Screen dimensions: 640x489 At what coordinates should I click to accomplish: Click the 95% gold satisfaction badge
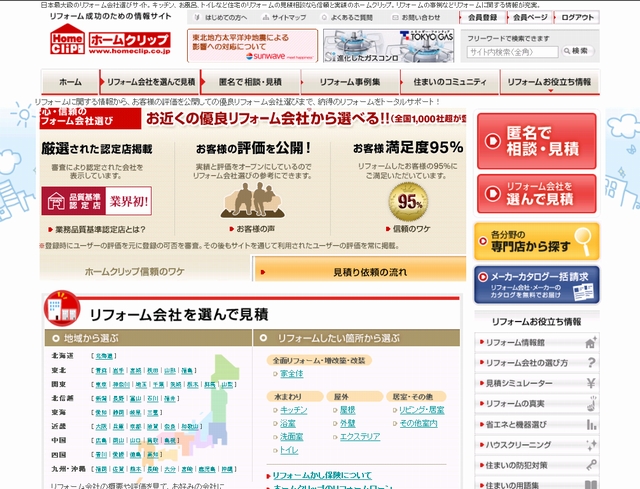(x=408, y=198)
